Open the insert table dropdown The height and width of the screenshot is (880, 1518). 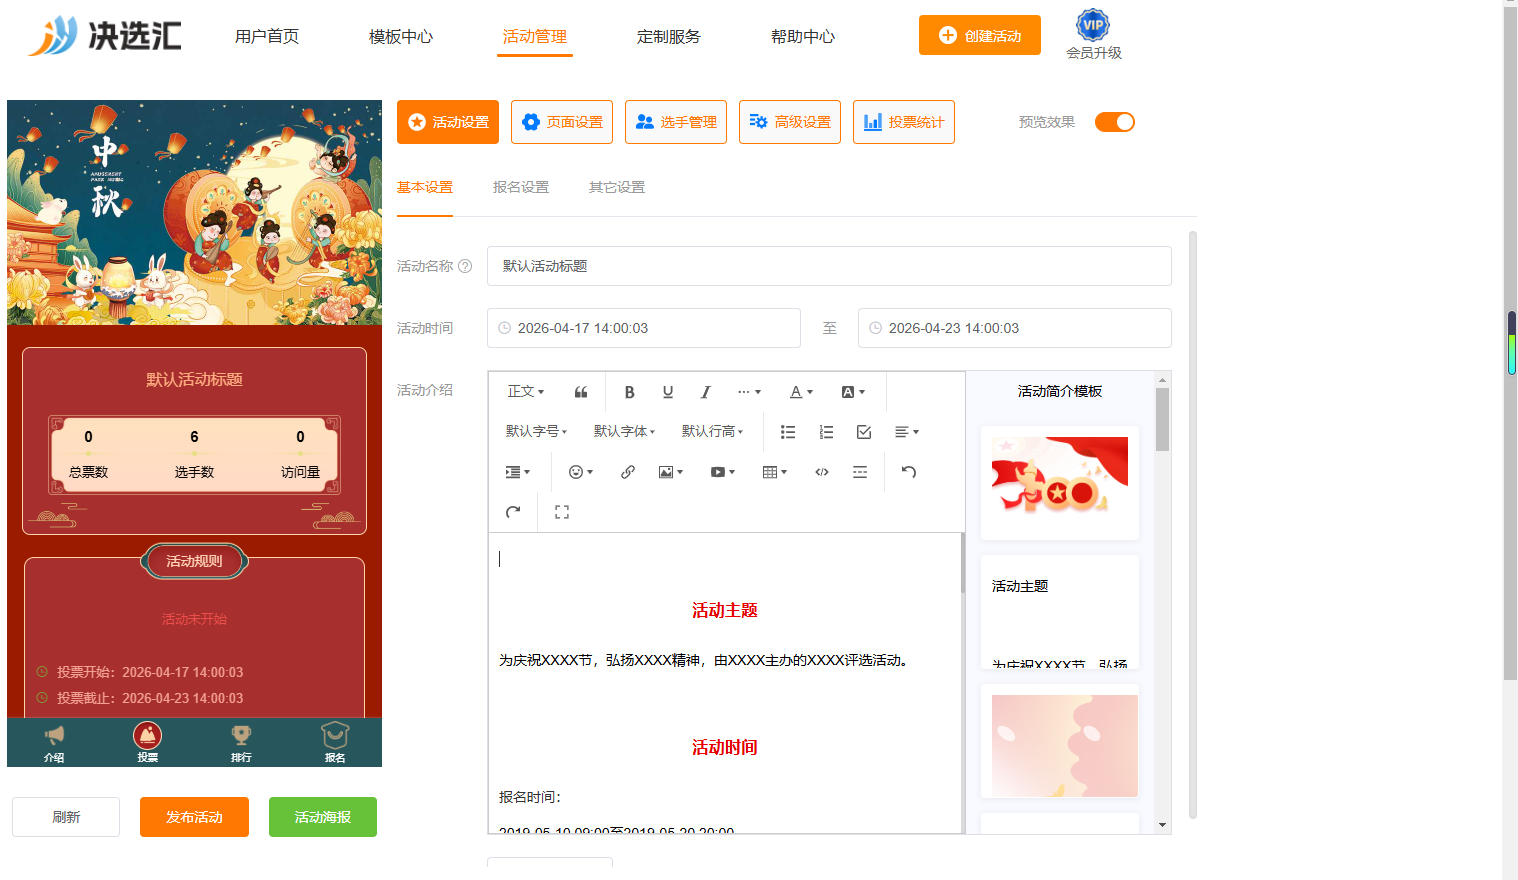[775, 472]
